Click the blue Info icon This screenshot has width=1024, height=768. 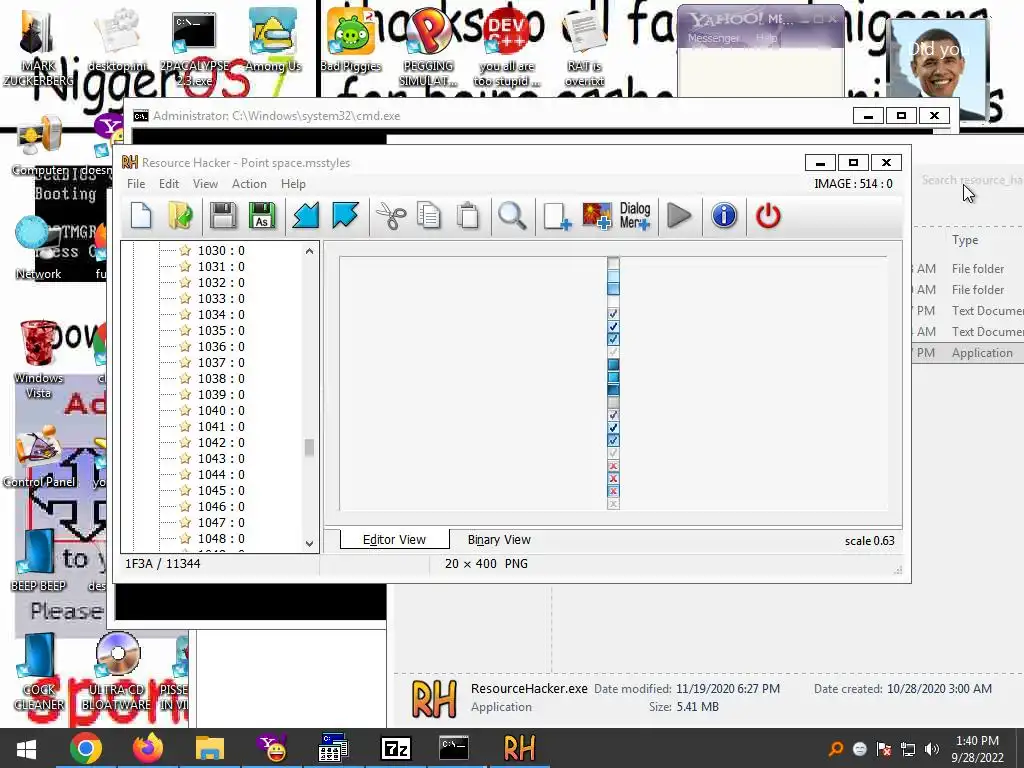pyautogui.click(x=724, y=216)
